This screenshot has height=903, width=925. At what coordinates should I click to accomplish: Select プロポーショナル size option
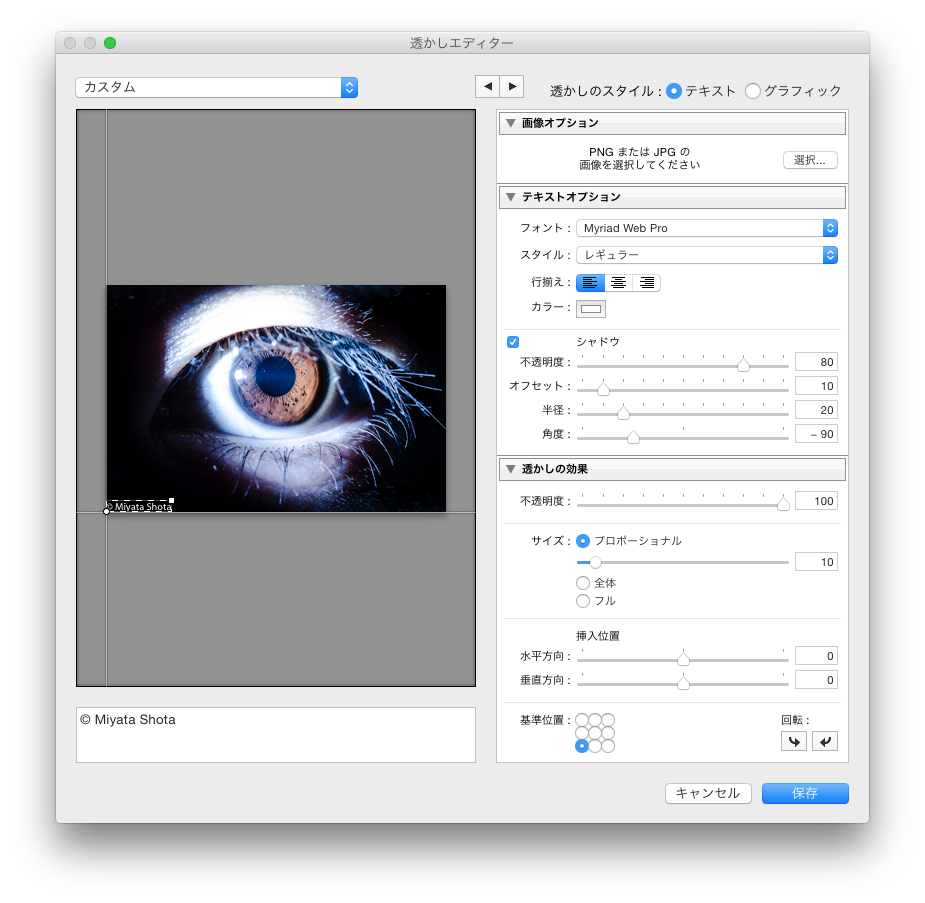(x=583, y=541)
